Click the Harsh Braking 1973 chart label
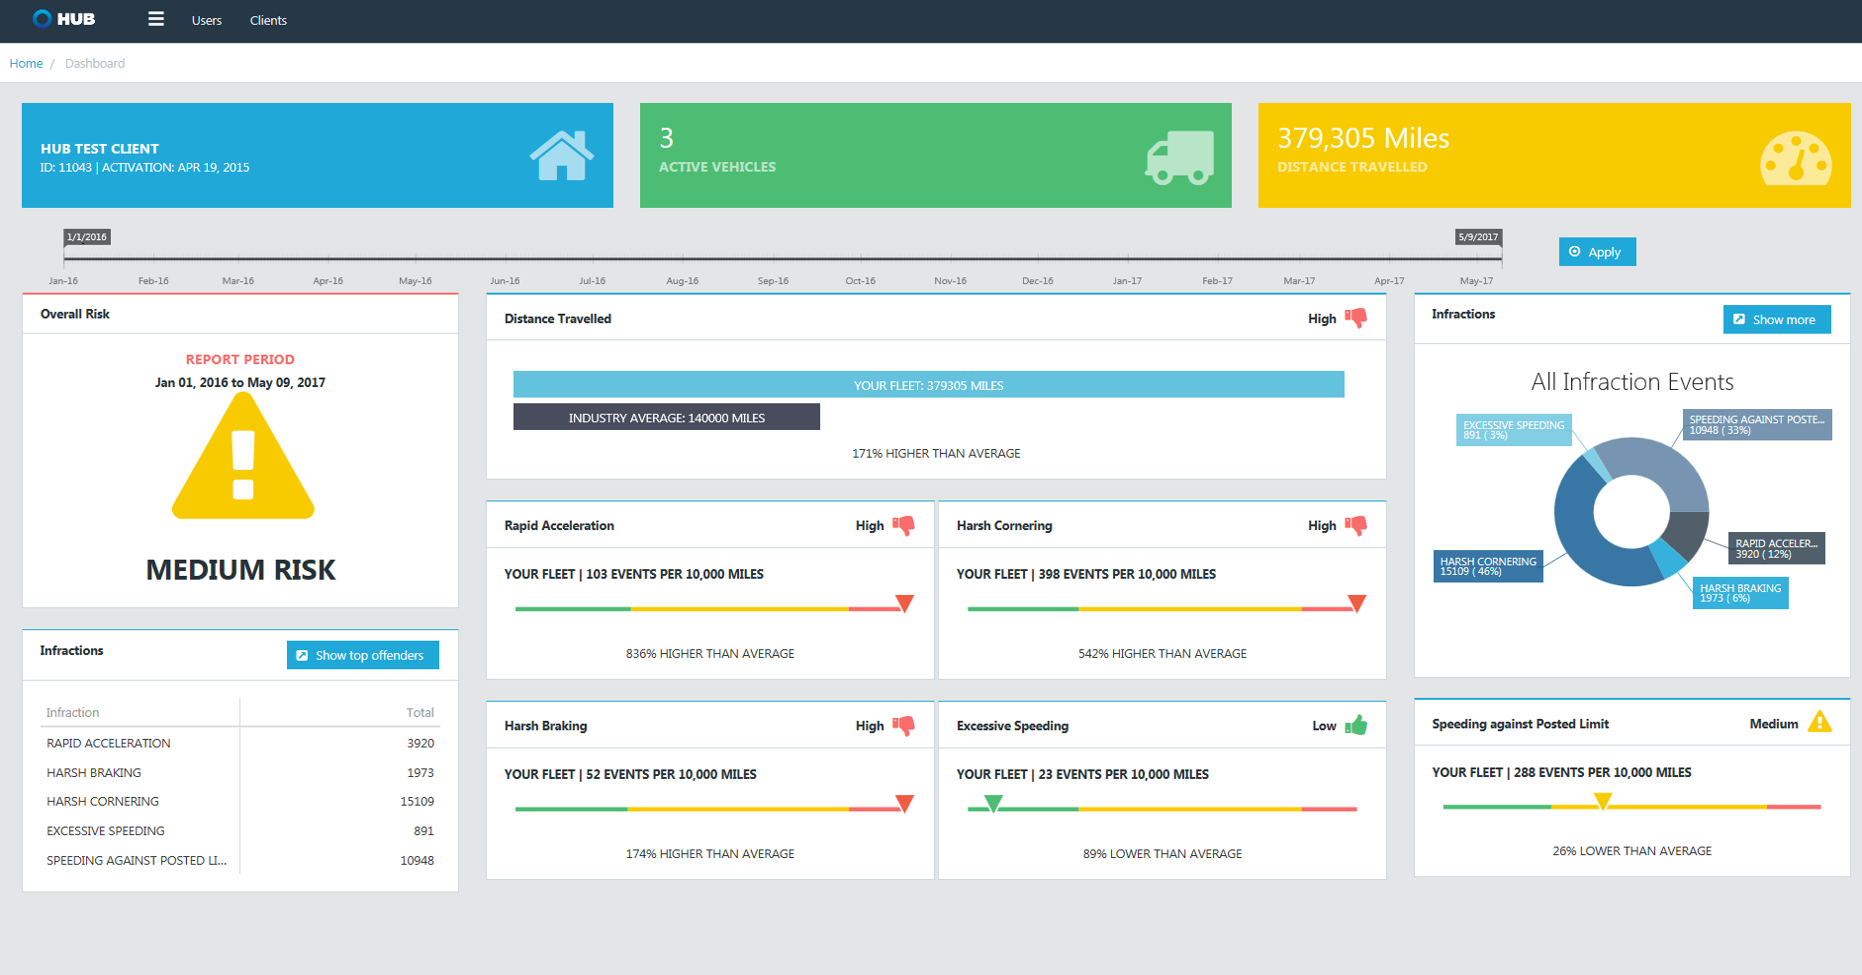The height and width of the screenshot is (975, 1862). (1740, 592)
